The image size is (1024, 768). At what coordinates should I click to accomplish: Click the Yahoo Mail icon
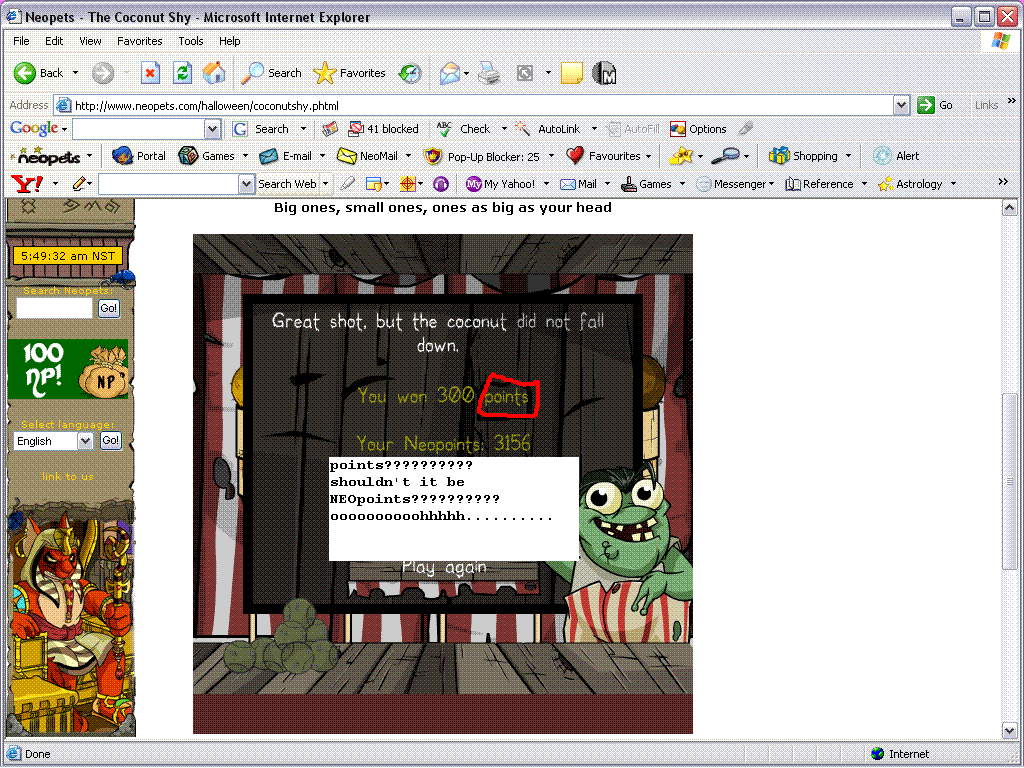coord(568,185)
